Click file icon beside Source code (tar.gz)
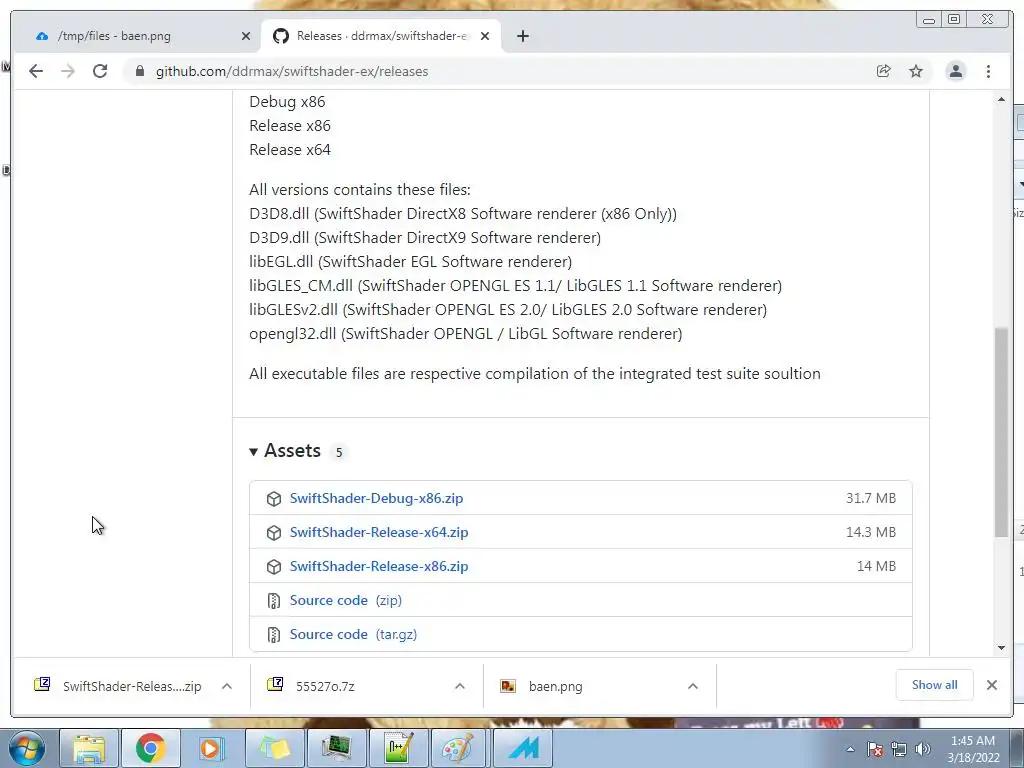 click(x=274, y=635)
